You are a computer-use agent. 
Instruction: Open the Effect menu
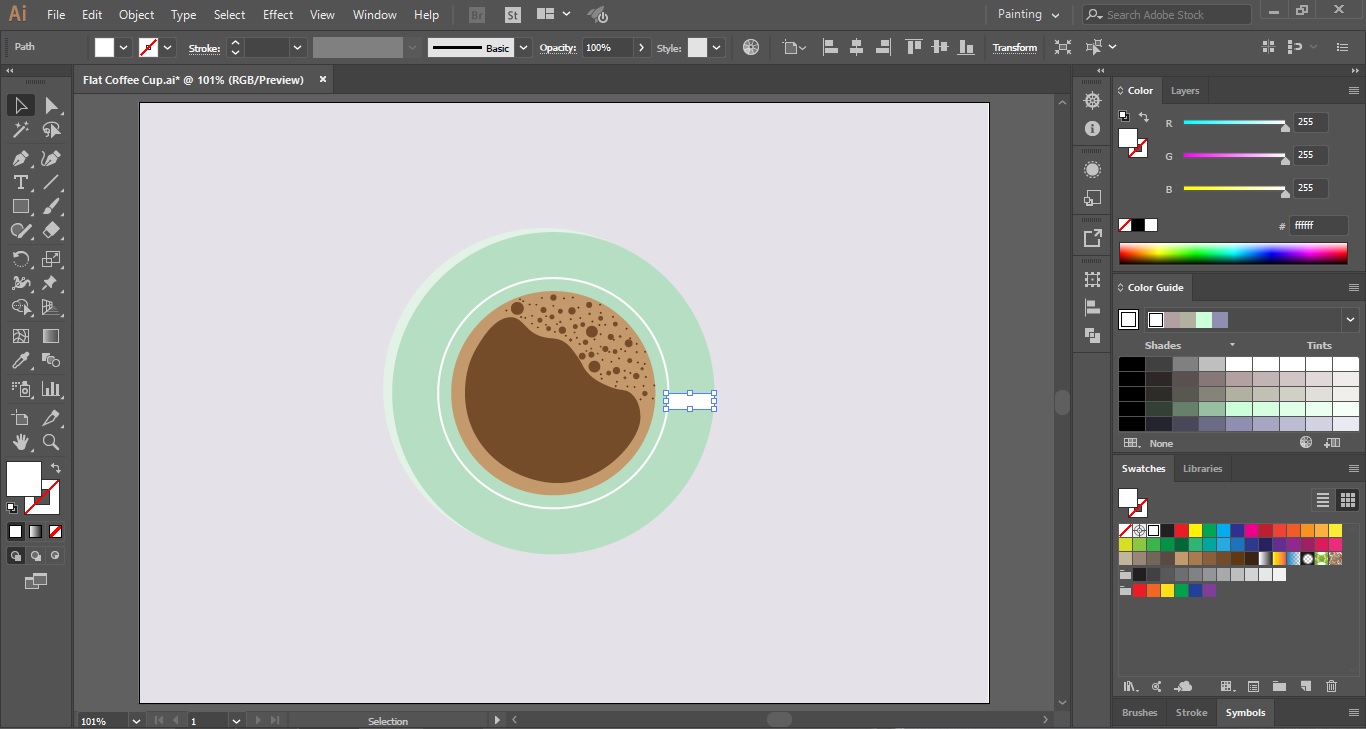(277, 14)
